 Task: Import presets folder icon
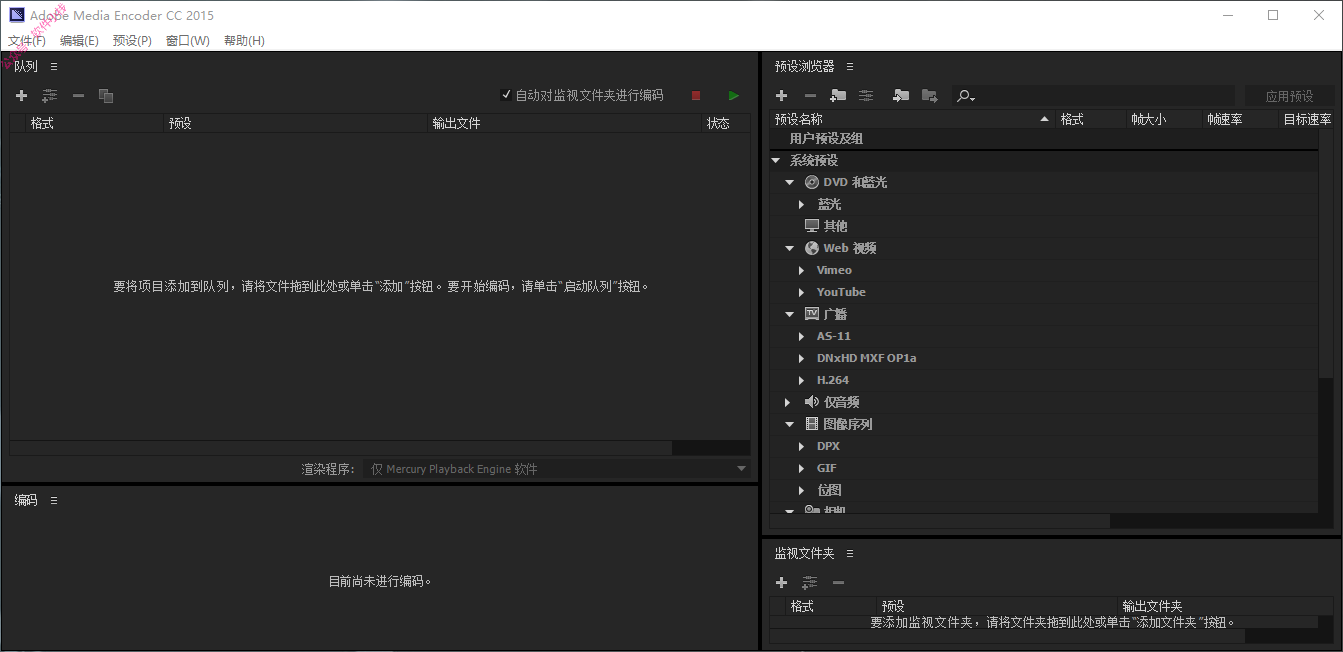(901, 96)
